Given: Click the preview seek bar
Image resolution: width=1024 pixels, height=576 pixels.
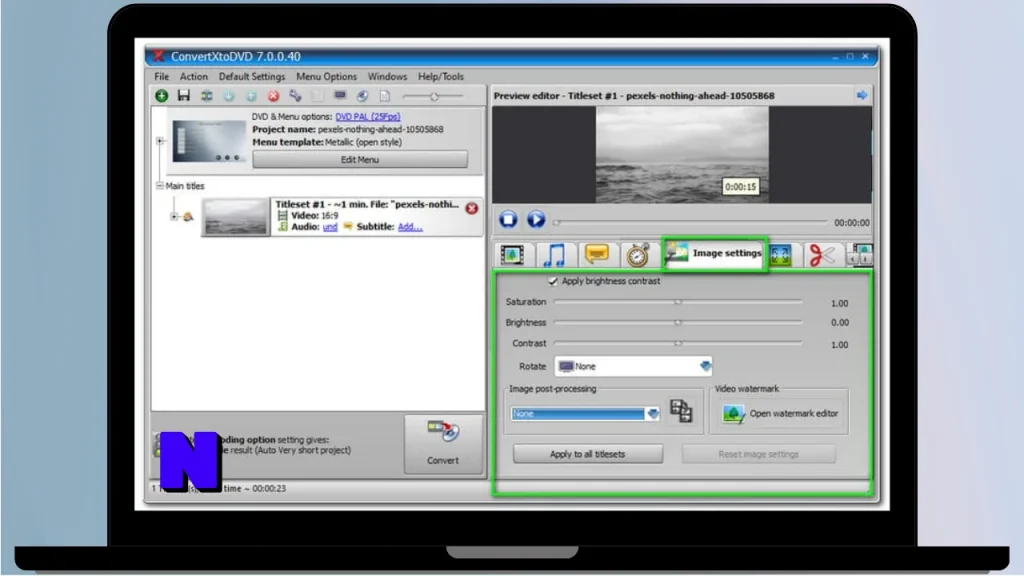Looking at the screenshot, I should (691, 222).
